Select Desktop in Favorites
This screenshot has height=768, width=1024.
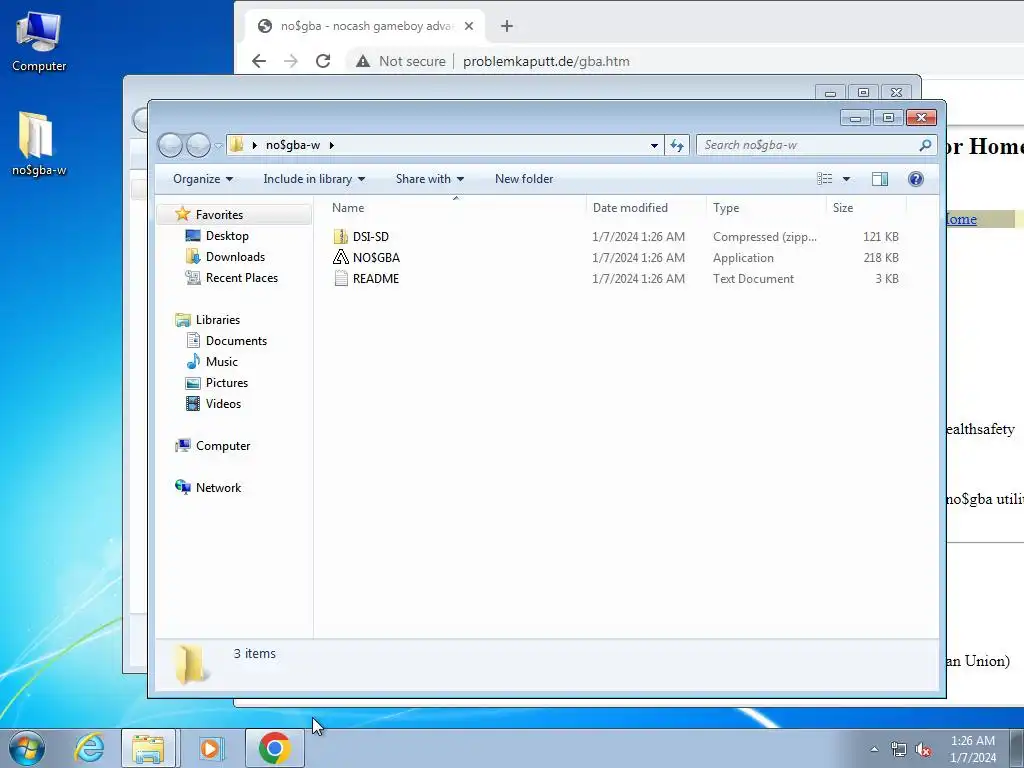point(227,236)
